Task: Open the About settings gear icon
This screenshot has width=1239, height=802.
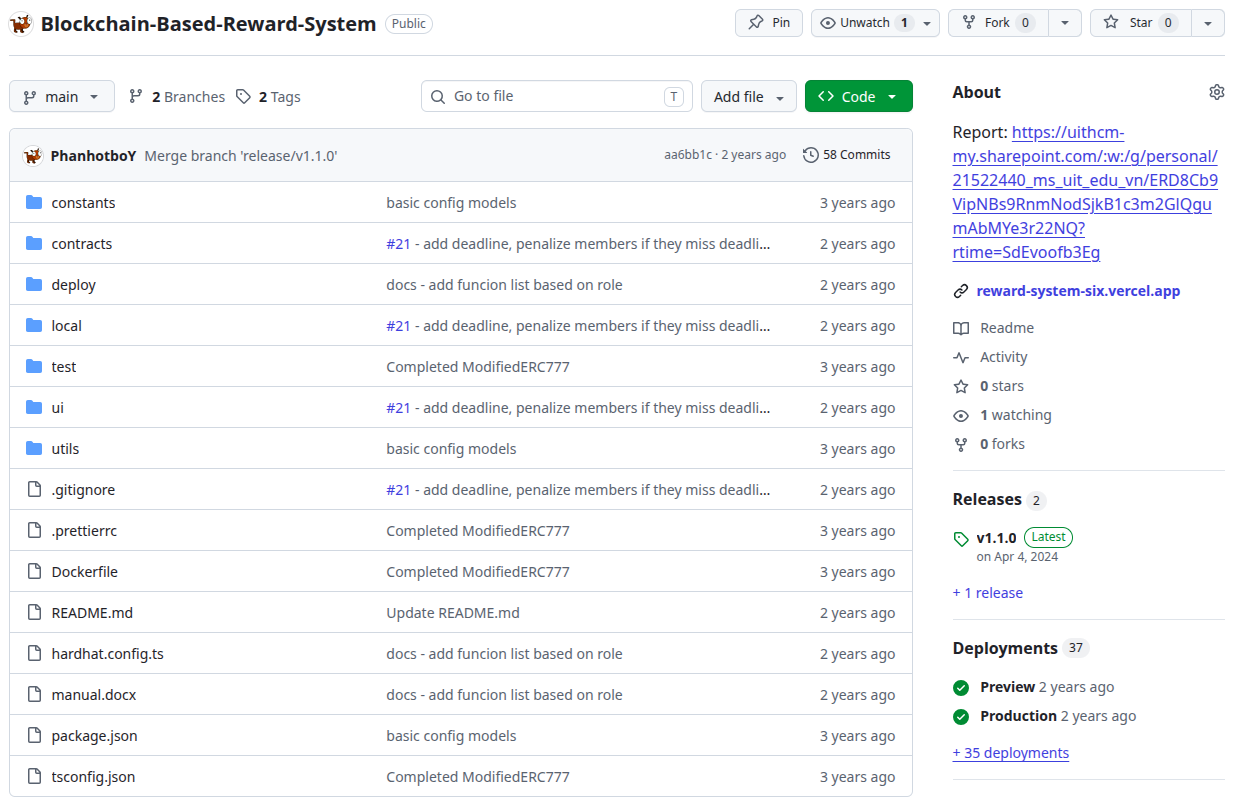Action: tap(1216, 92)
